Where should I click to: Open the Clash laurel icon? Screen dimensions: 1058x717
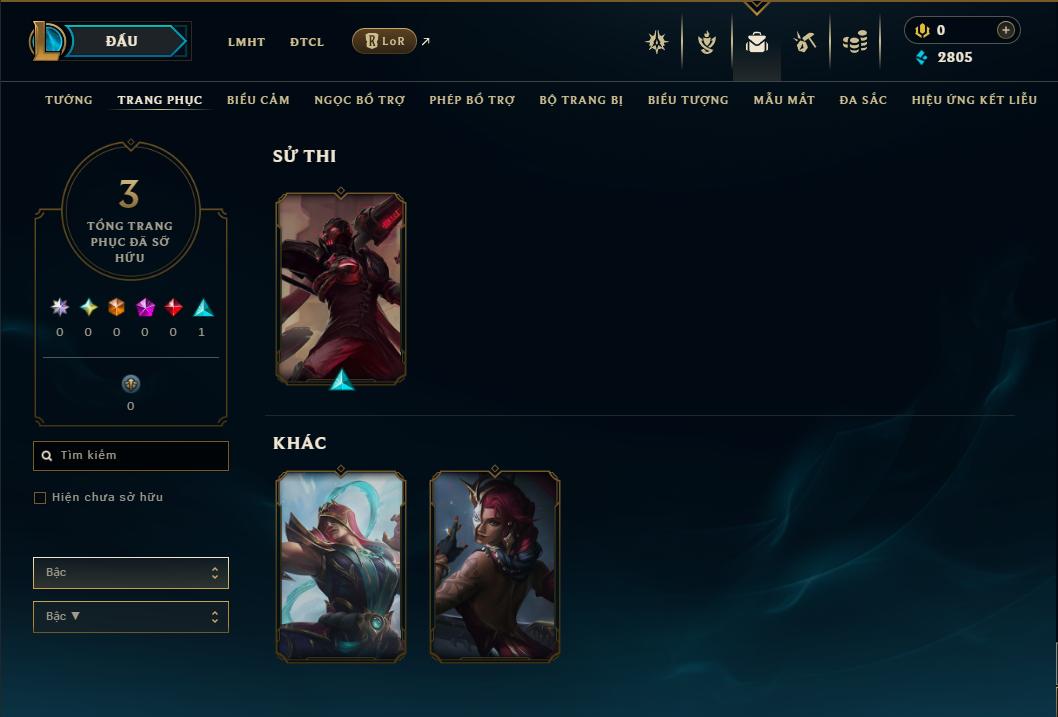tap(706, 42)
